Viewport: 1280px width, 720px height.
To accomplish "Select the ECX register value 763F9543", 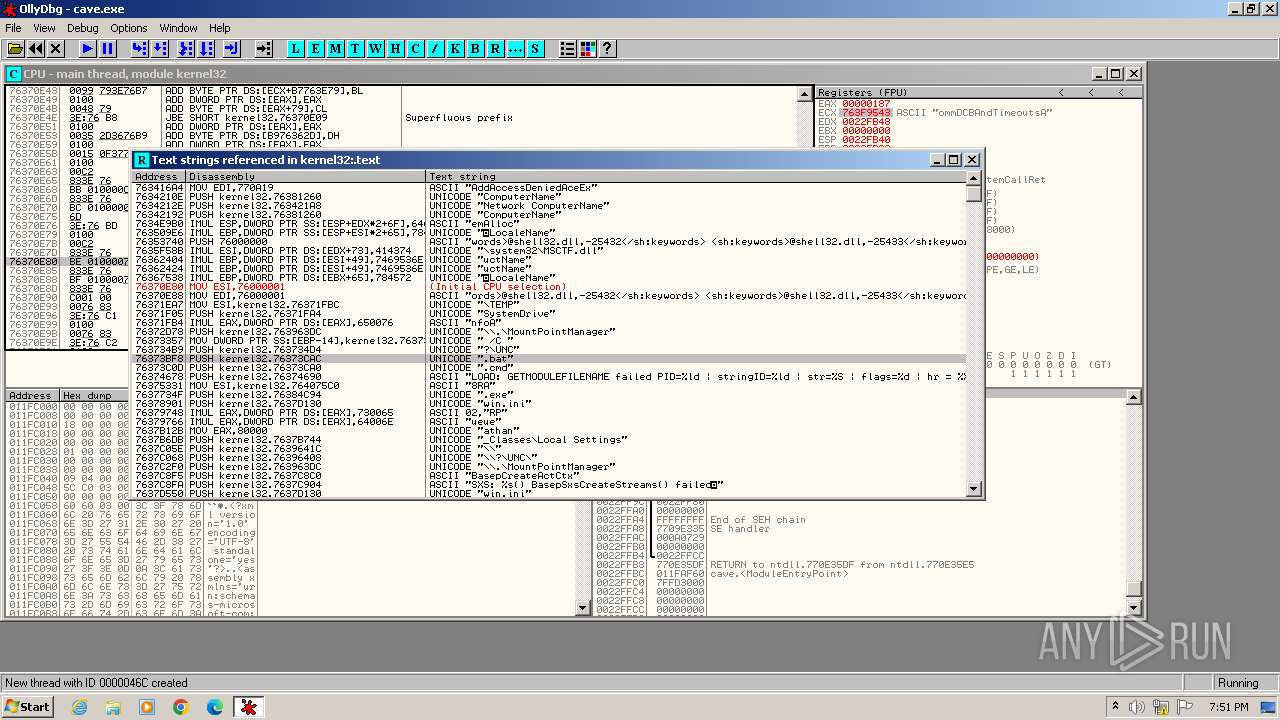I will (866, 113).
